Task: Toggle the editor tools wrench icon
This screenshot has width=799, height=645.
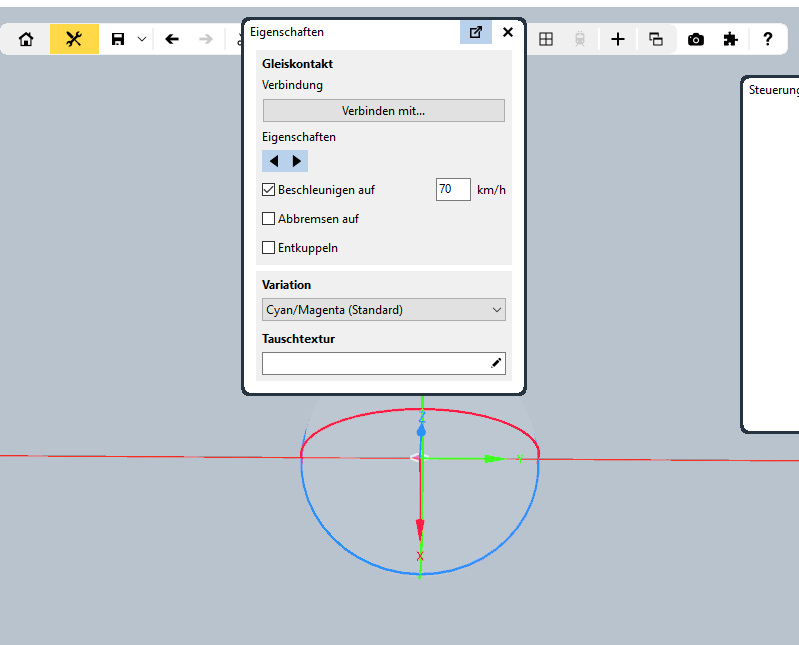Action: coord(74,39)
